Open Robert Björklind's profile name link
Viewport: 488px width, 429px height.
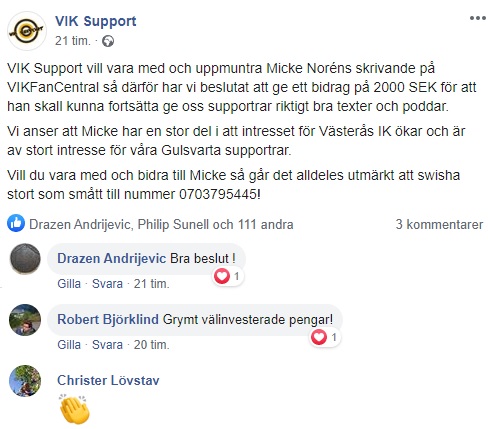coord(108,319)
